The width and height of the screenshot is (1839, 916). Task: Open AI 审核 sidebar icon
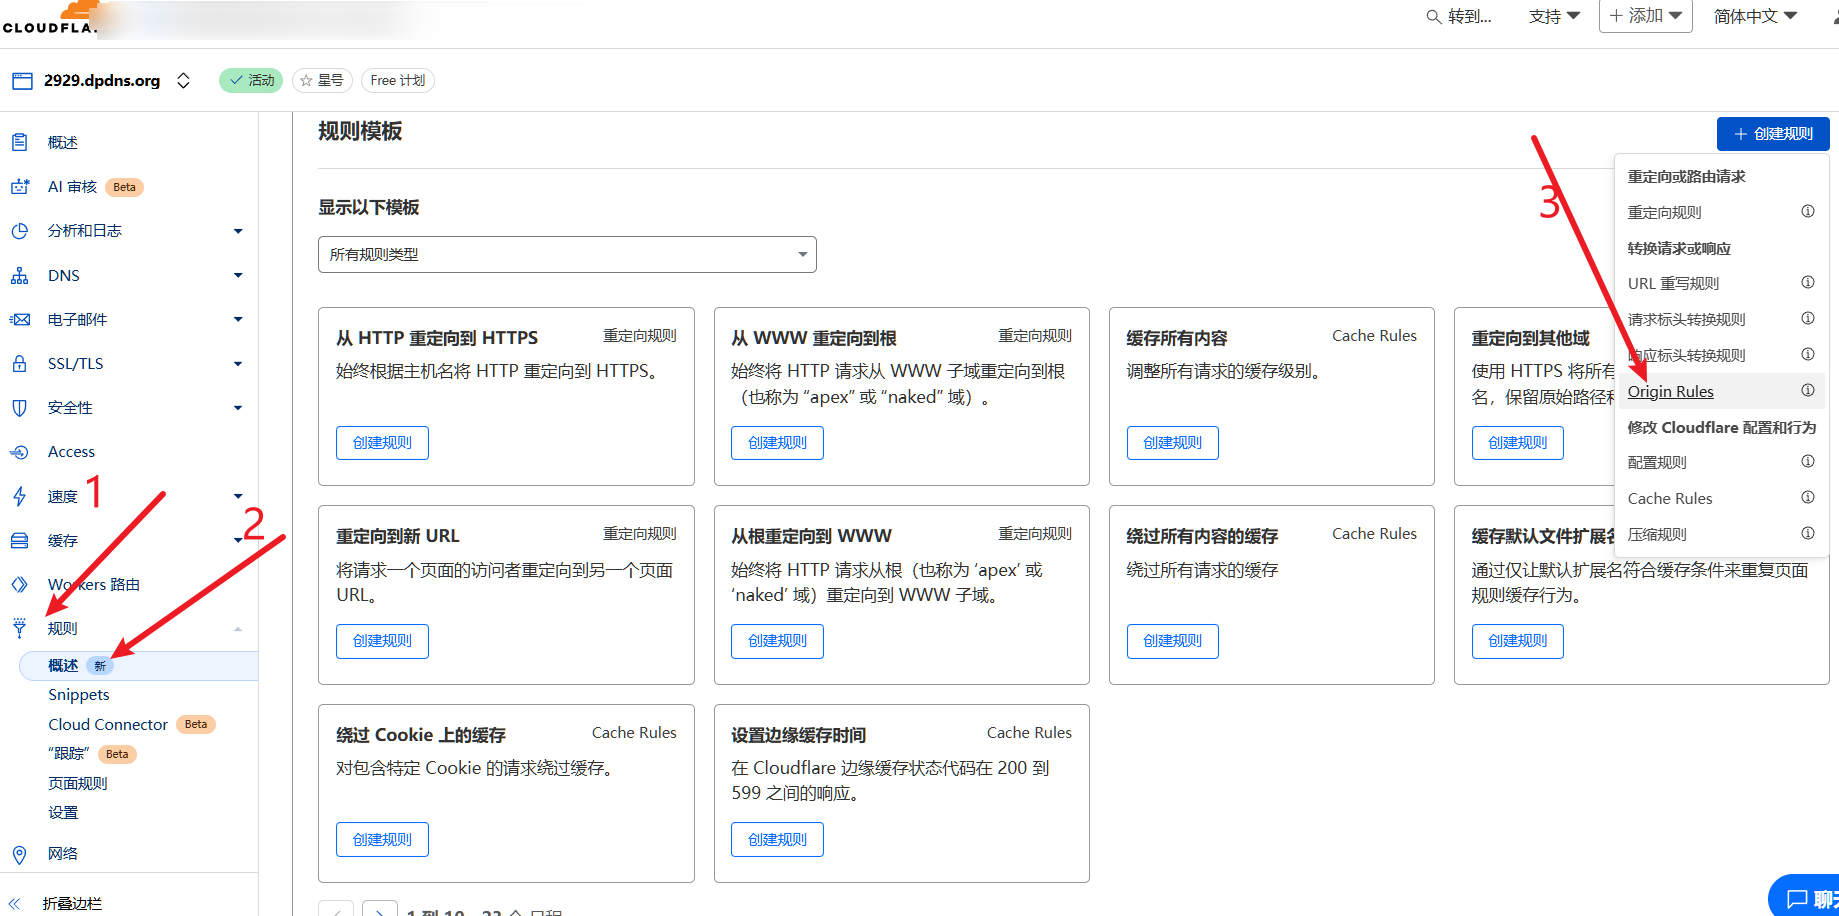click(19, 187)
